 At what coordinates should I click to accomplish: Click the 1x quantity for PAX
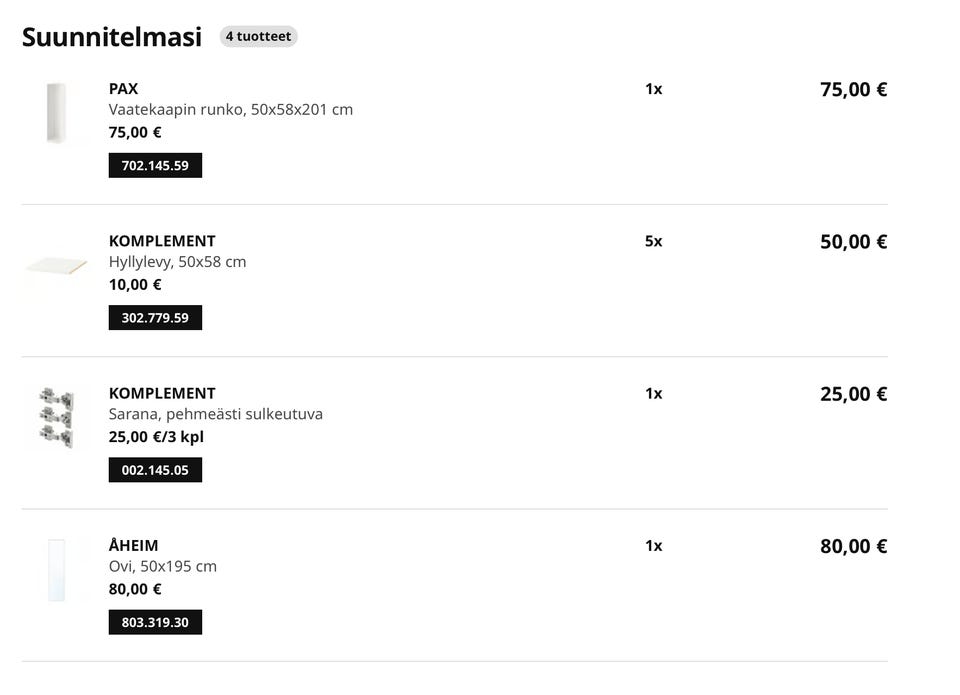tap(653, 89)
